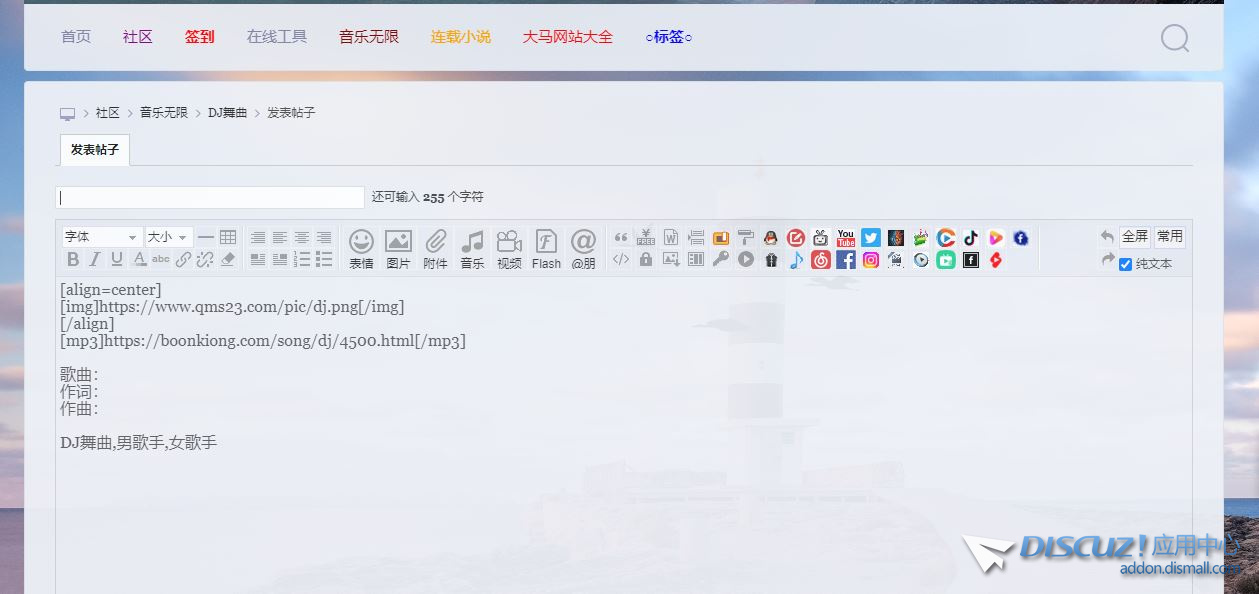
Task: Go to DJ舞曲 breadcrumb link
Action: tap(227, 113)
